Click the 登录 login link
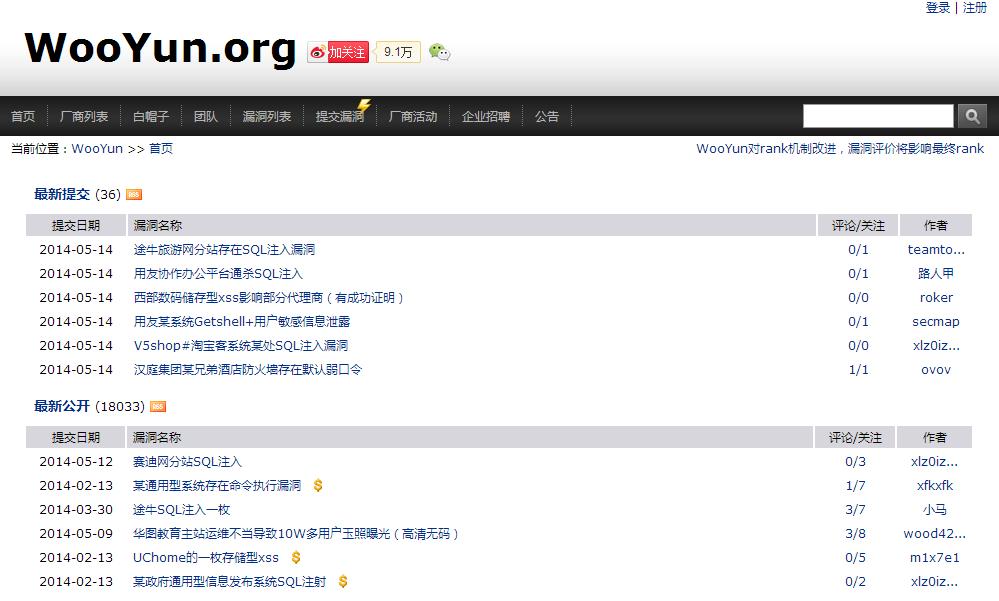 938,8
